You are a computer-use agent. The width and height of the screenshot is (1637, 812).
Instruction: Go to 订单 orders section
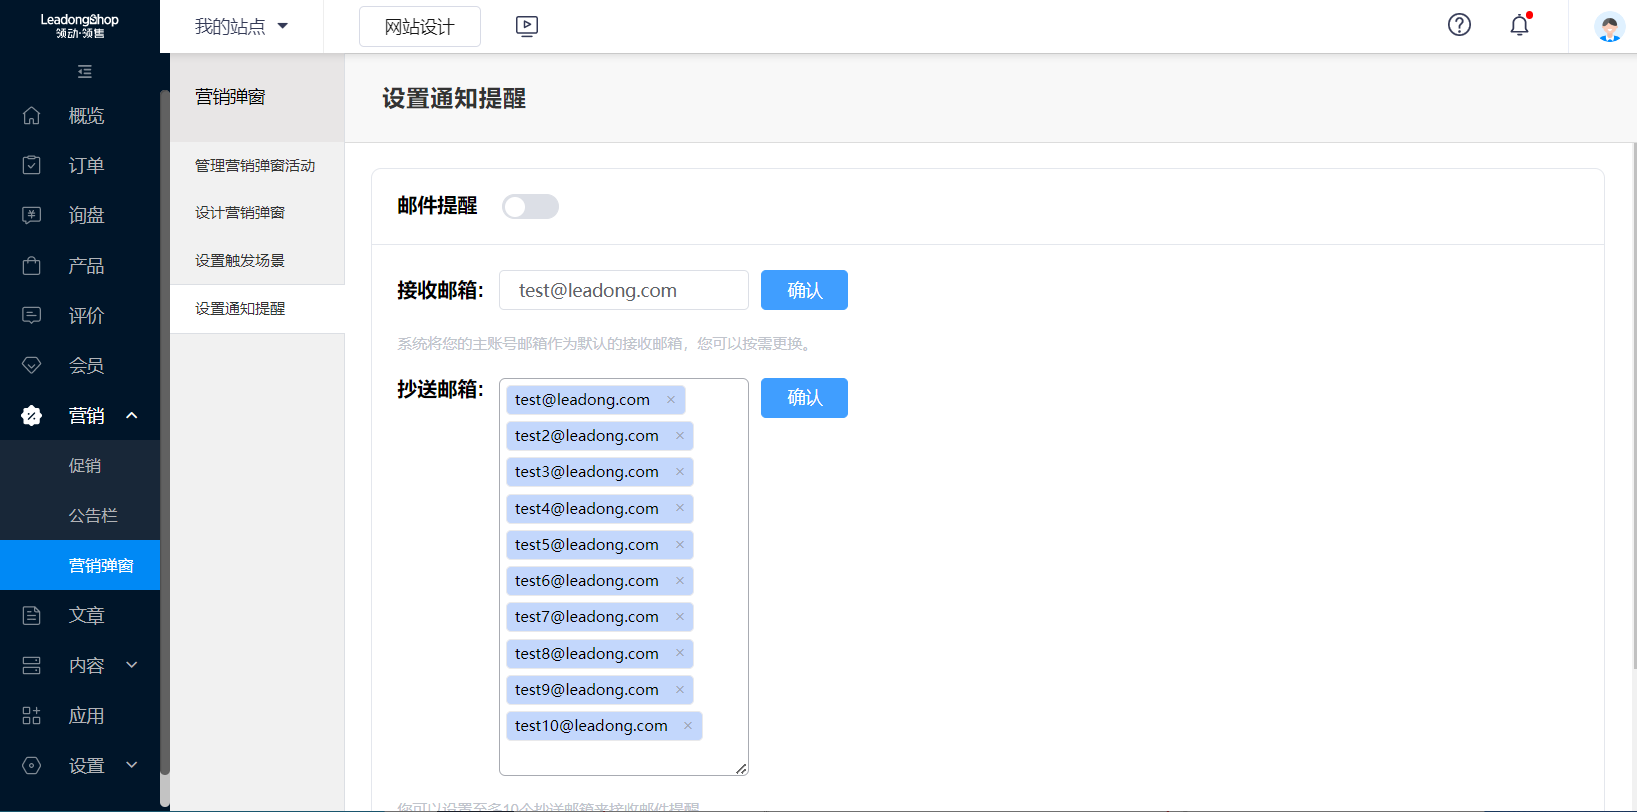coord(85,166)
